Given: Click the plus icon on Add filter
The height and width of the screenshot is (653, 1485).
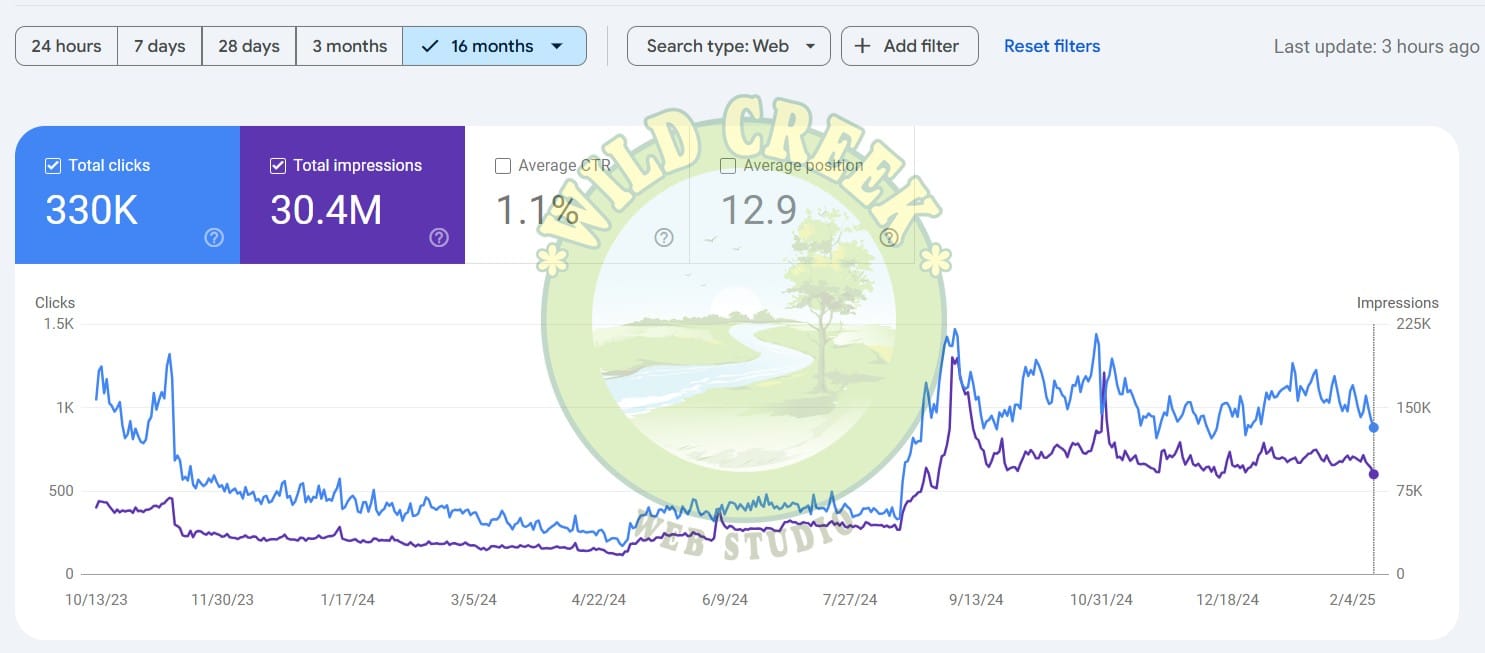Looking at the screenshot, I should click(x=861, y=45).
